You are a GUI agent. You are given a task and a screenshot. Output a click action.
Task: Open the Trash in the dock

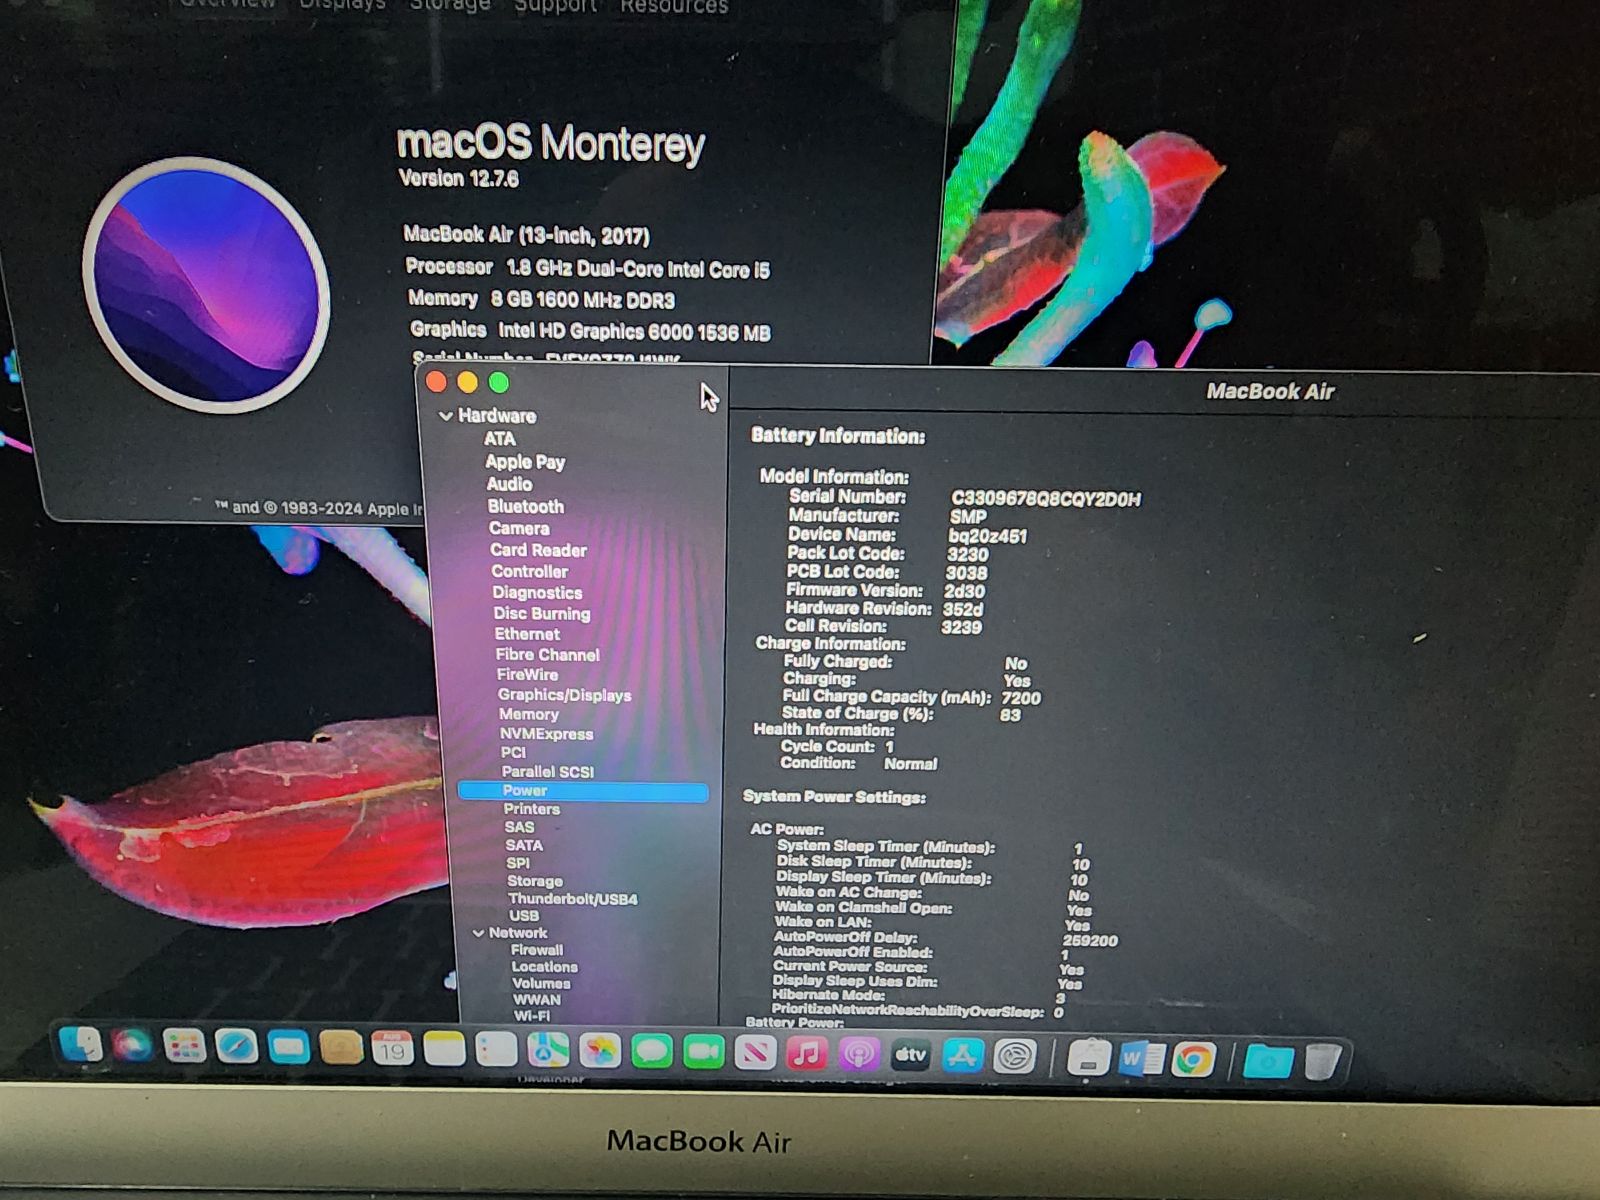1322,1061
